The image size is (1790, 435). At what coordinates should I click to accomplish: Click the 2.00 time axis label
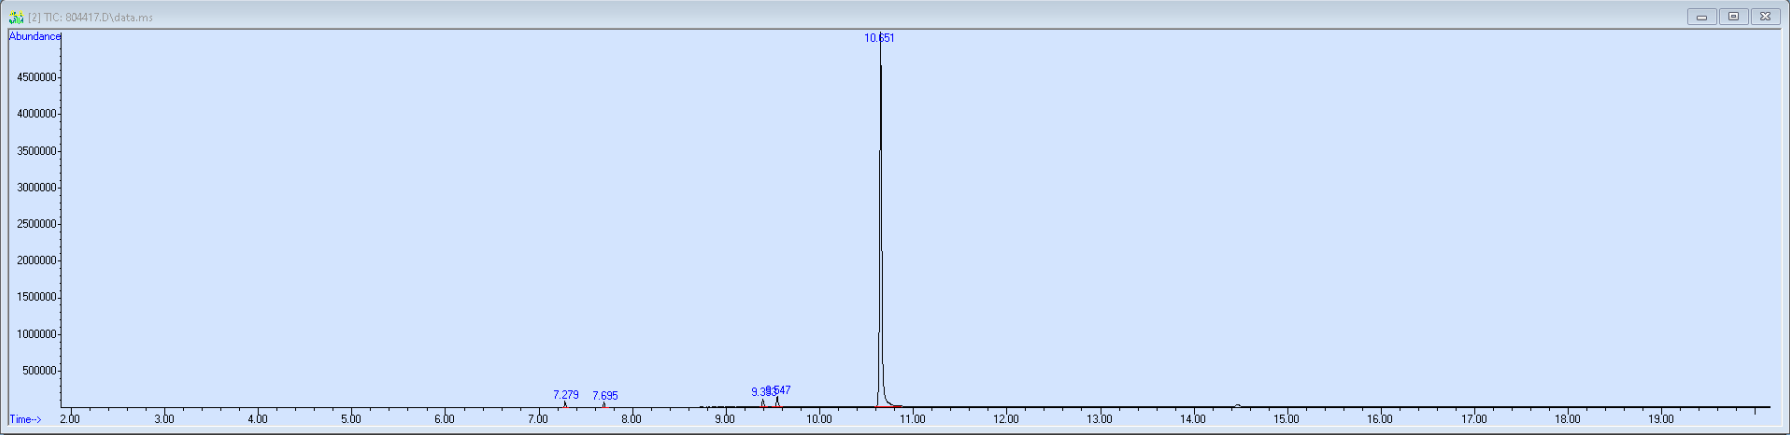pyautogui.click(x=70, y=419)
